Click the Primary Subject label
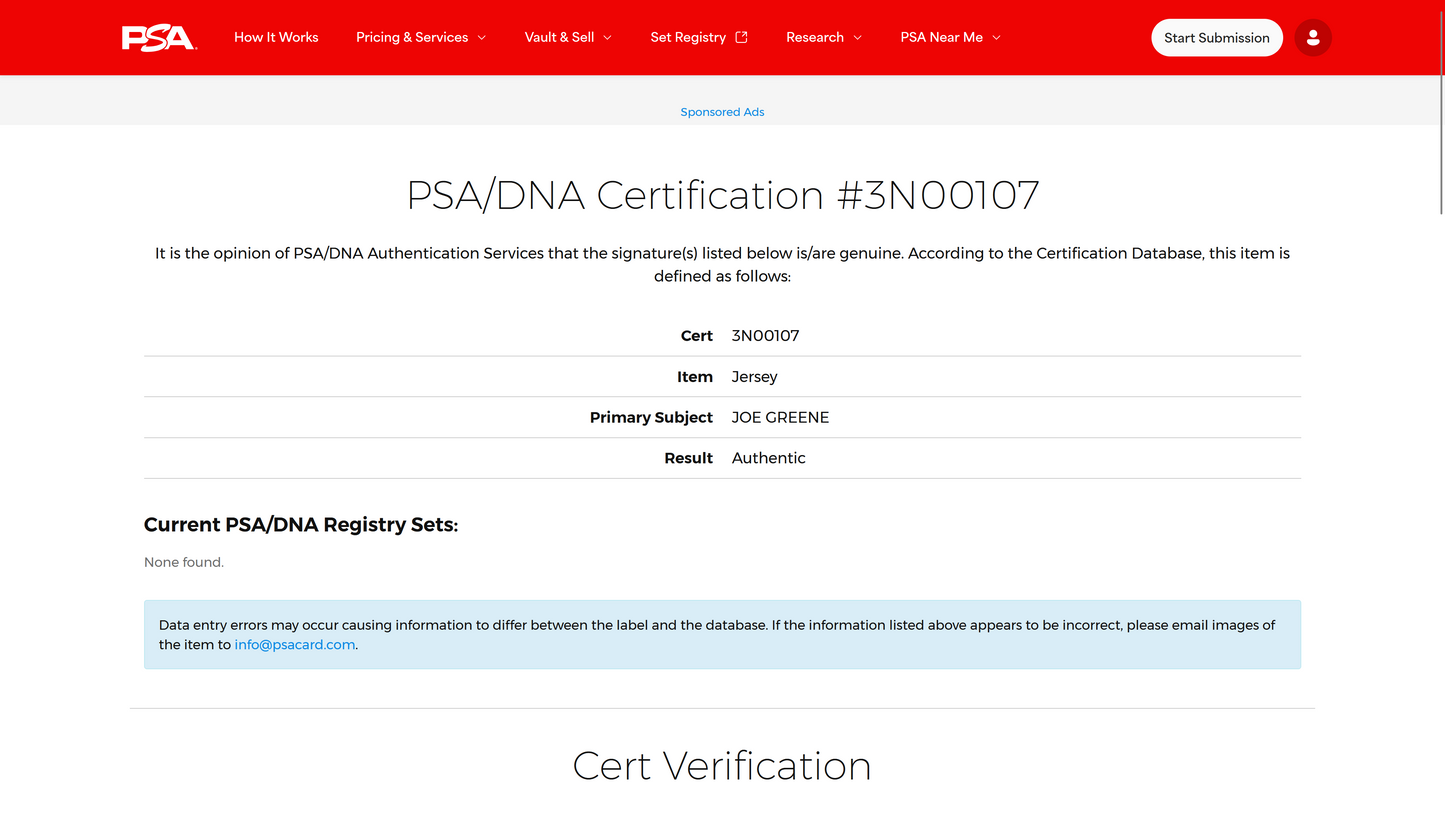Viewport: 1445px width, 813px height. pos(651,418)
